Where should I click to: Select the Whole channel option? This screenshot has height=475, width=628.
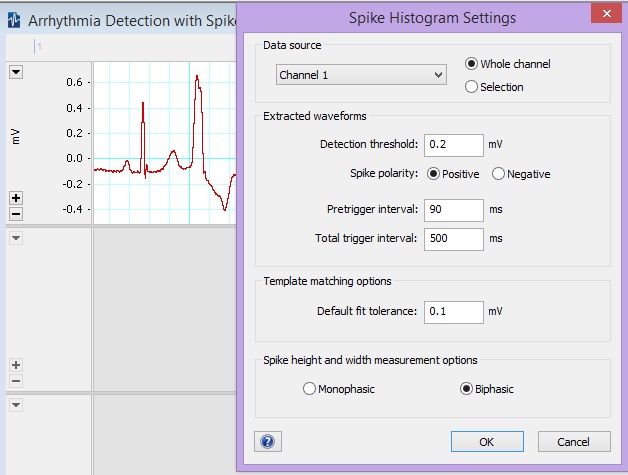(472, 64)
